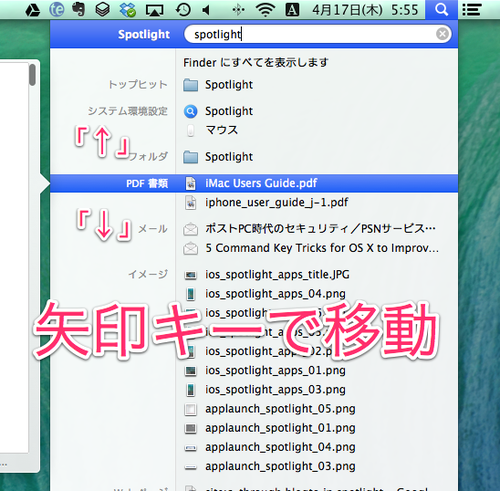
Task: Click the 5 Command Key Tricks envelope icon
Action: click(190, 249)
